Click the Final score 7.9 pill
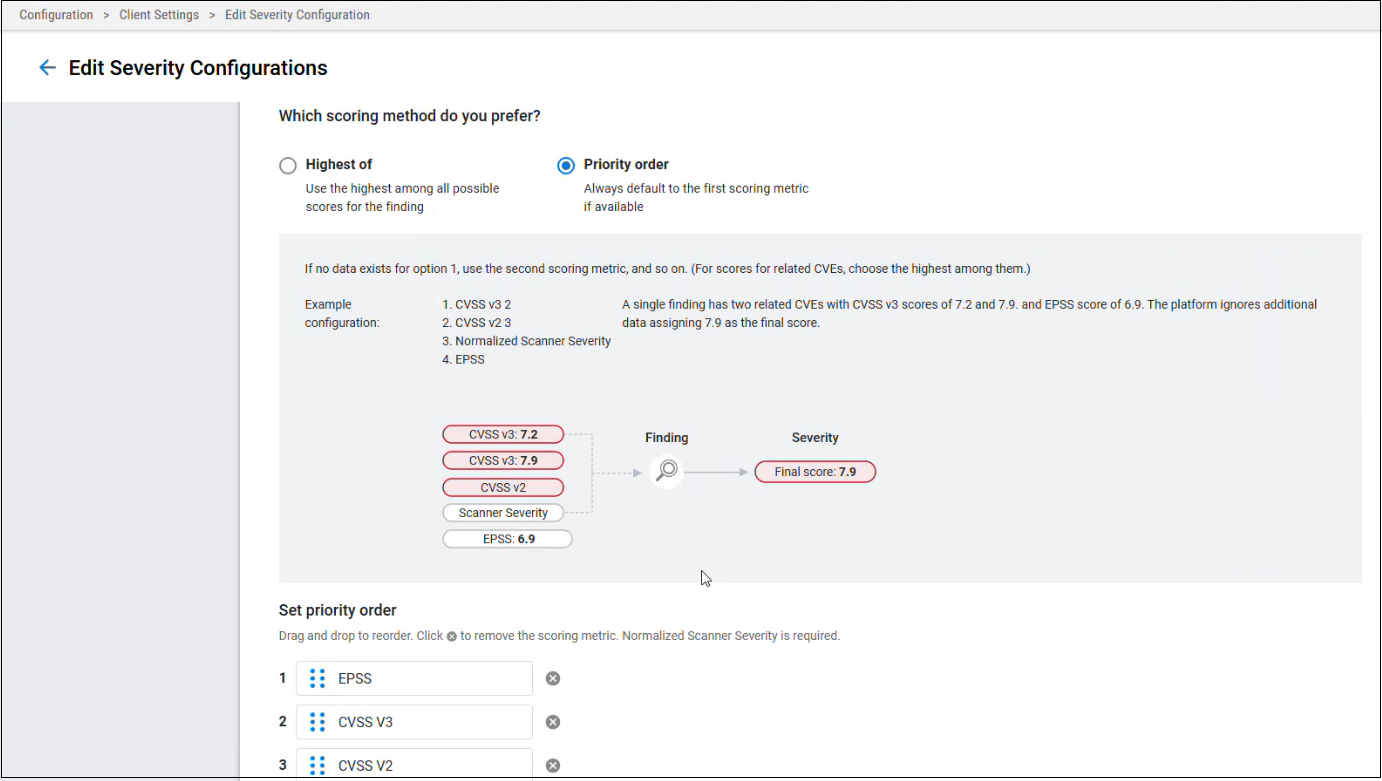 coord(815,472)
